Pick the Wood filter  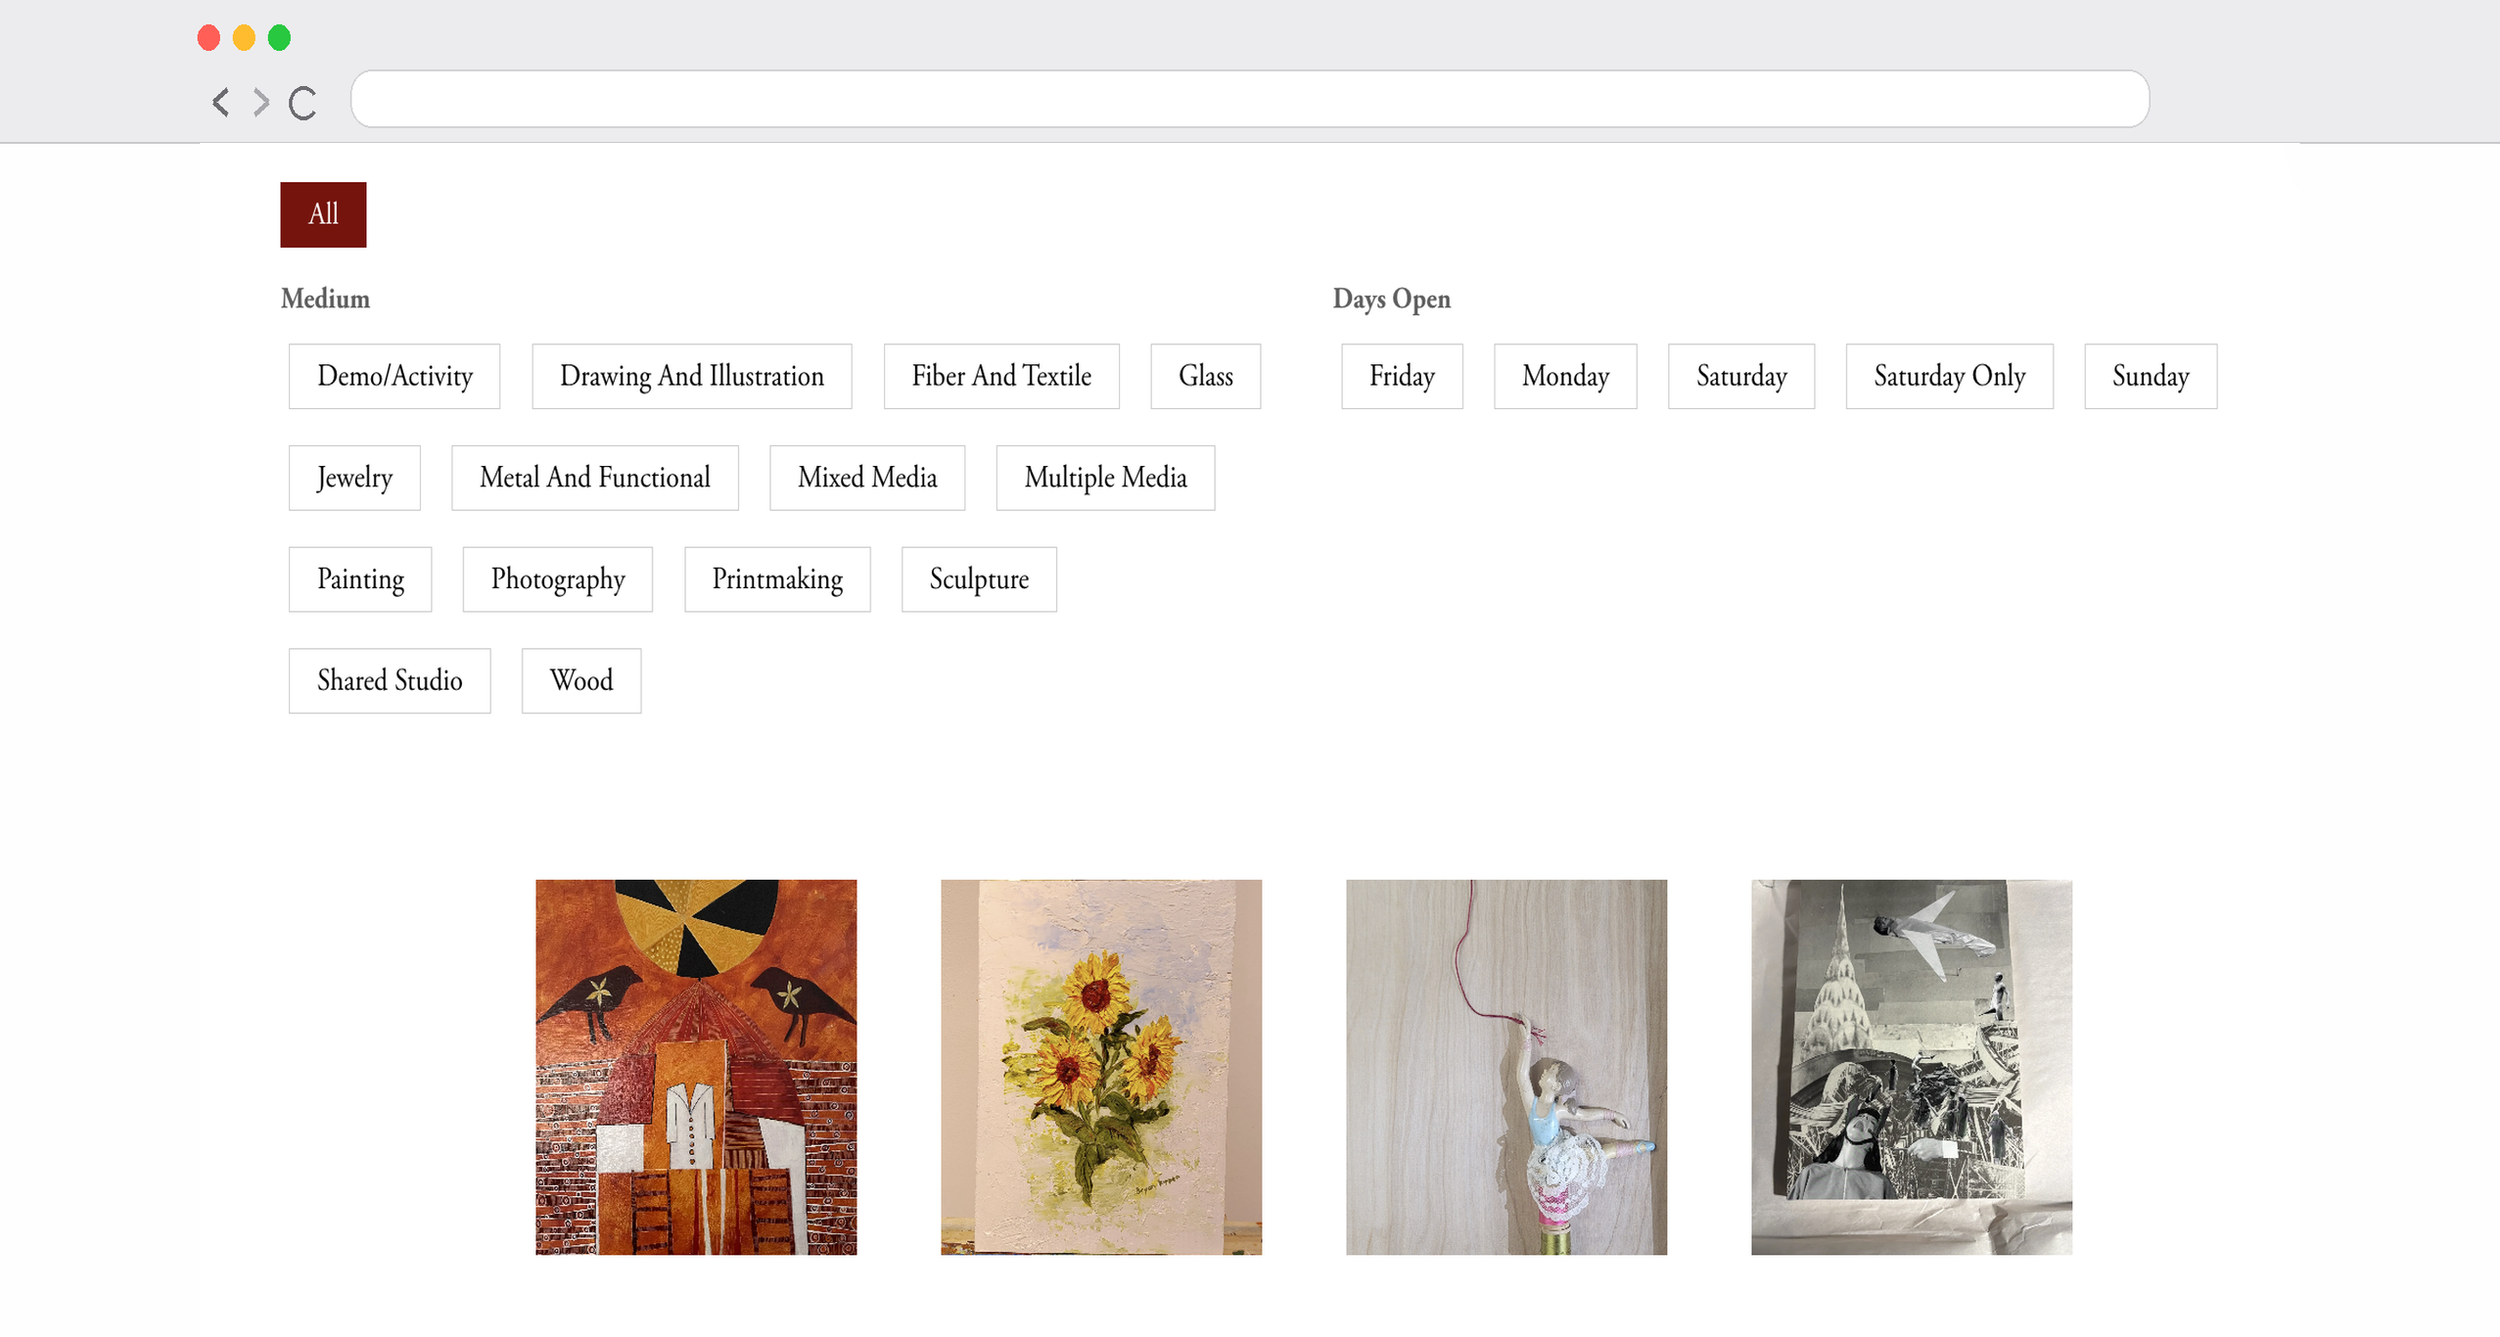click(x=581, y=681)
